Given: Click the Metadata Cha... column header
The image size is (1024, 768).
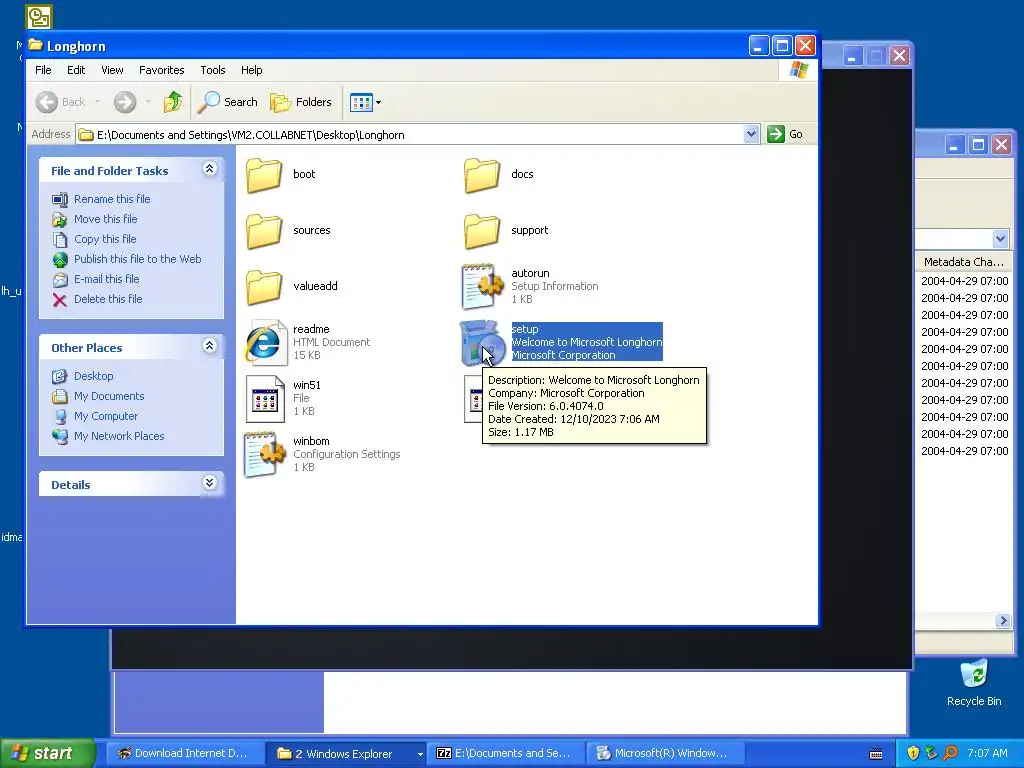Looking at the screenshot, I should [963, 262].
